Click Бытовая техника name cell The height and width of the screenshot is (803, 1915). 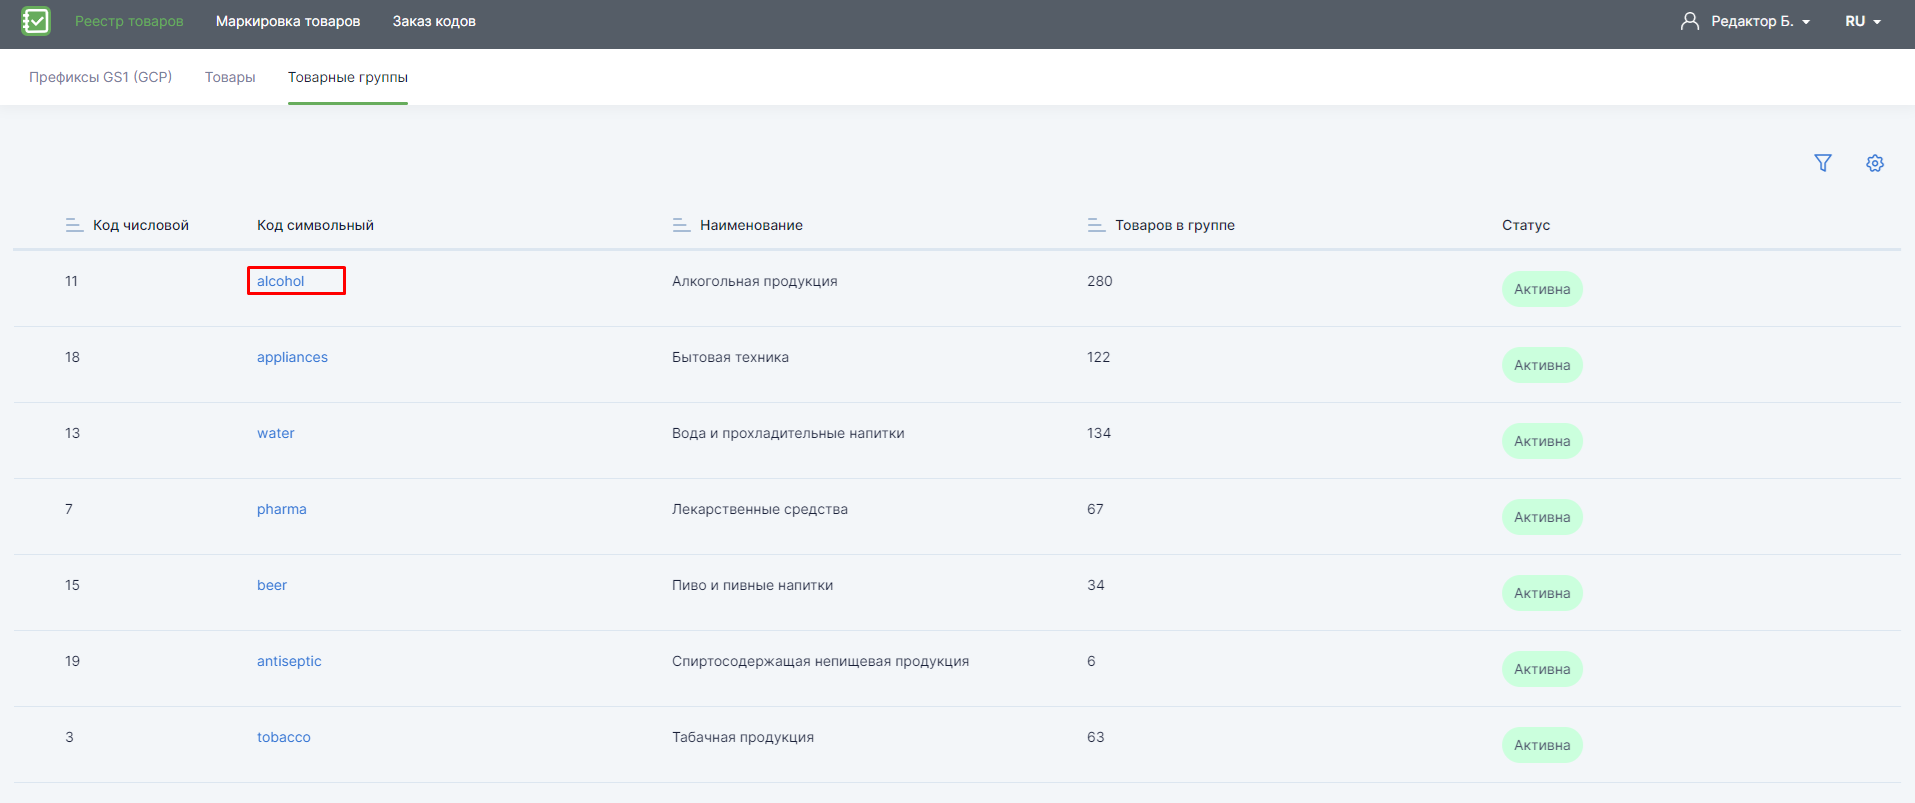point(730,357)
